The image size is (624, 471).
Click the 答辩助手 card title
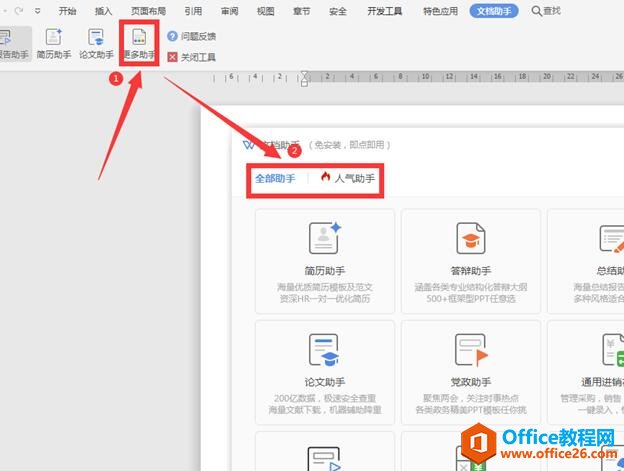tap(471, 271)
